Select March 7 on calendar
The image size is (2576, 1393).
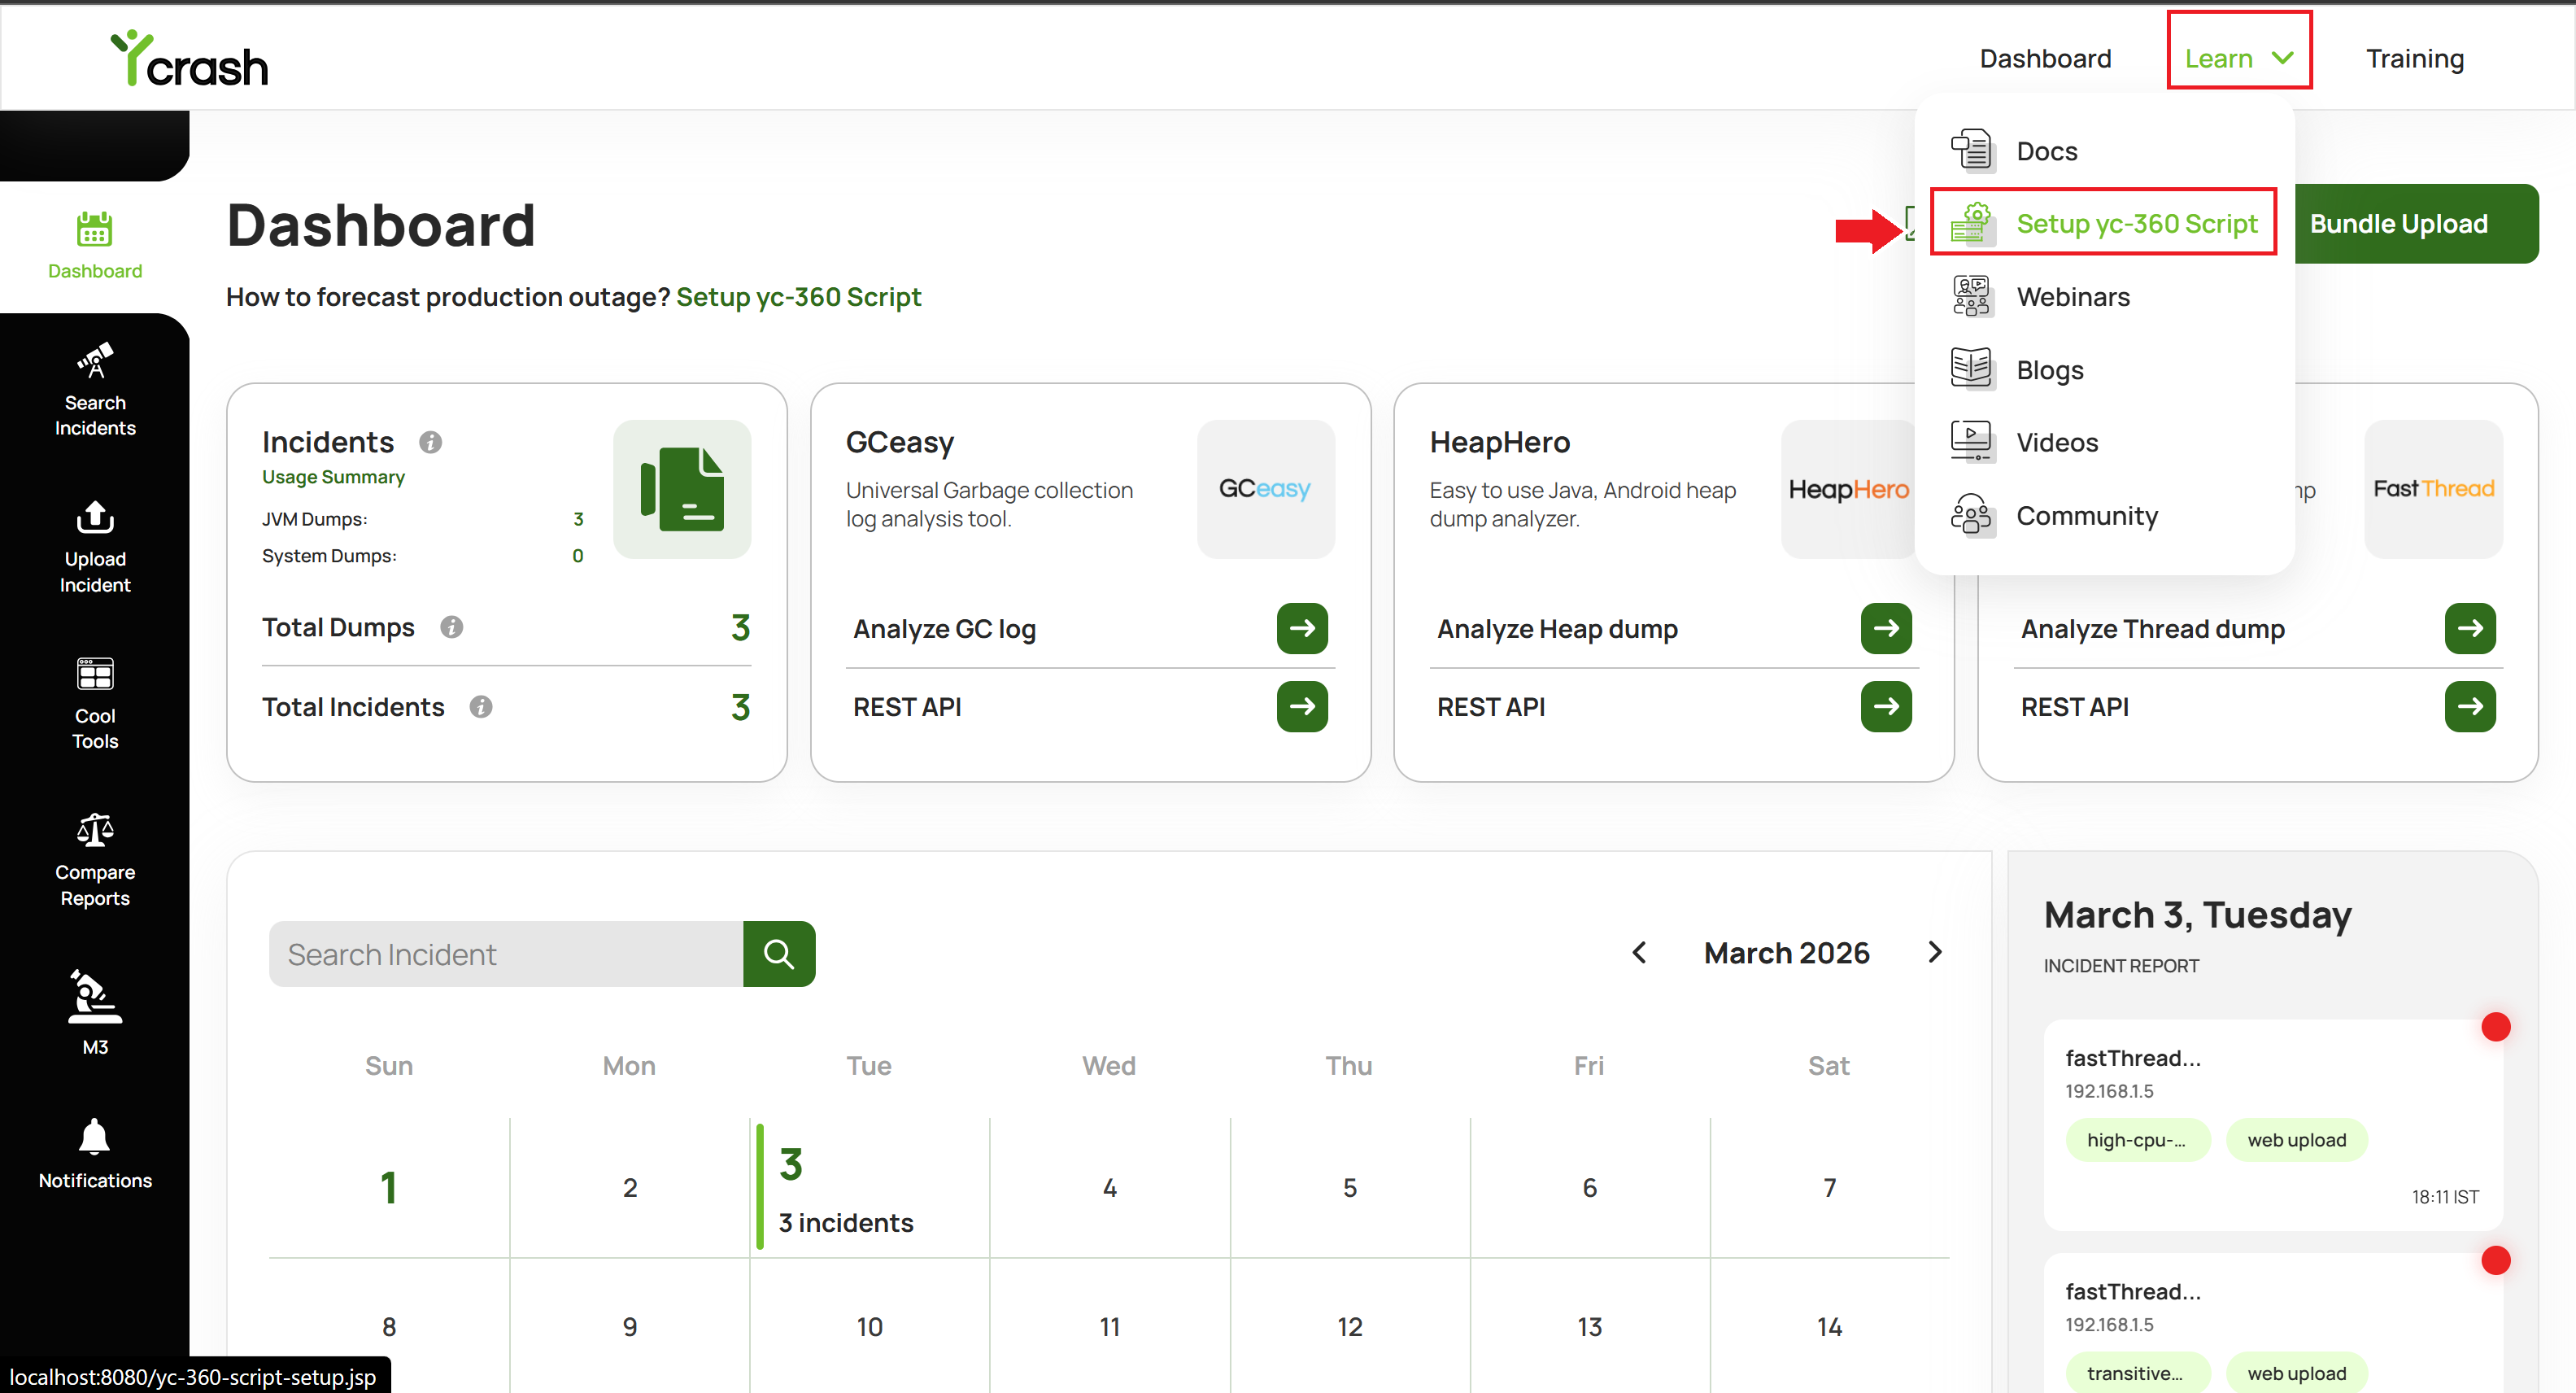coord(1829,1187)
